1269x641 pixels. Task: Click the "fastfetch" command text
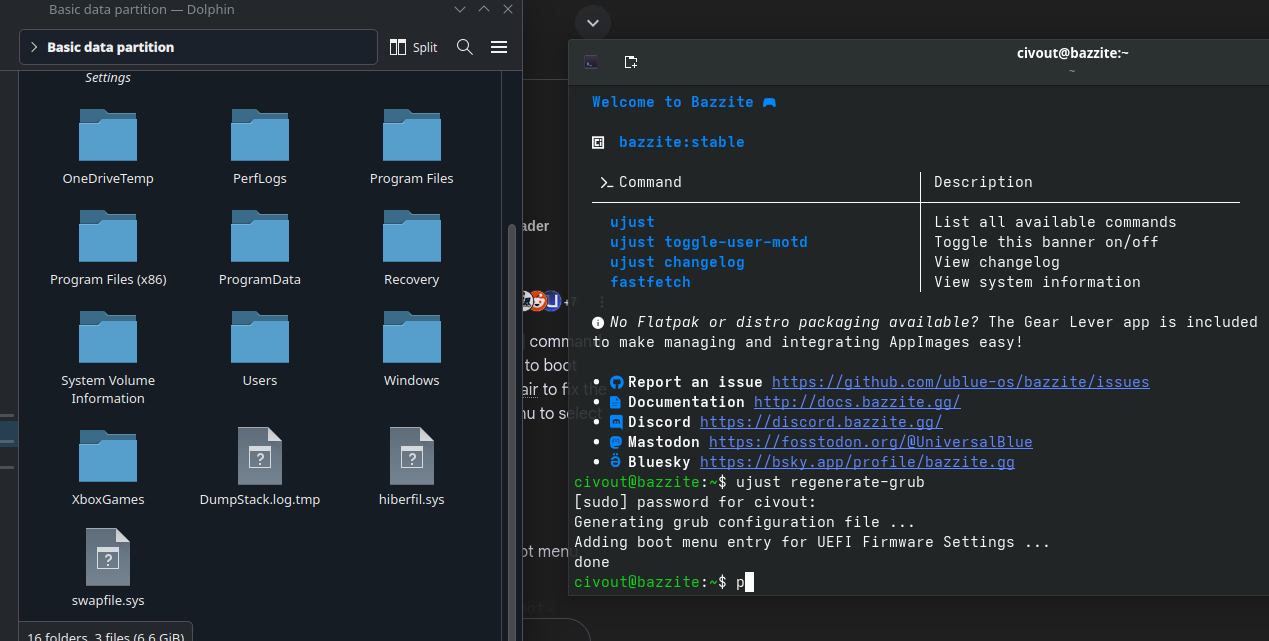[x=650, y=282]
